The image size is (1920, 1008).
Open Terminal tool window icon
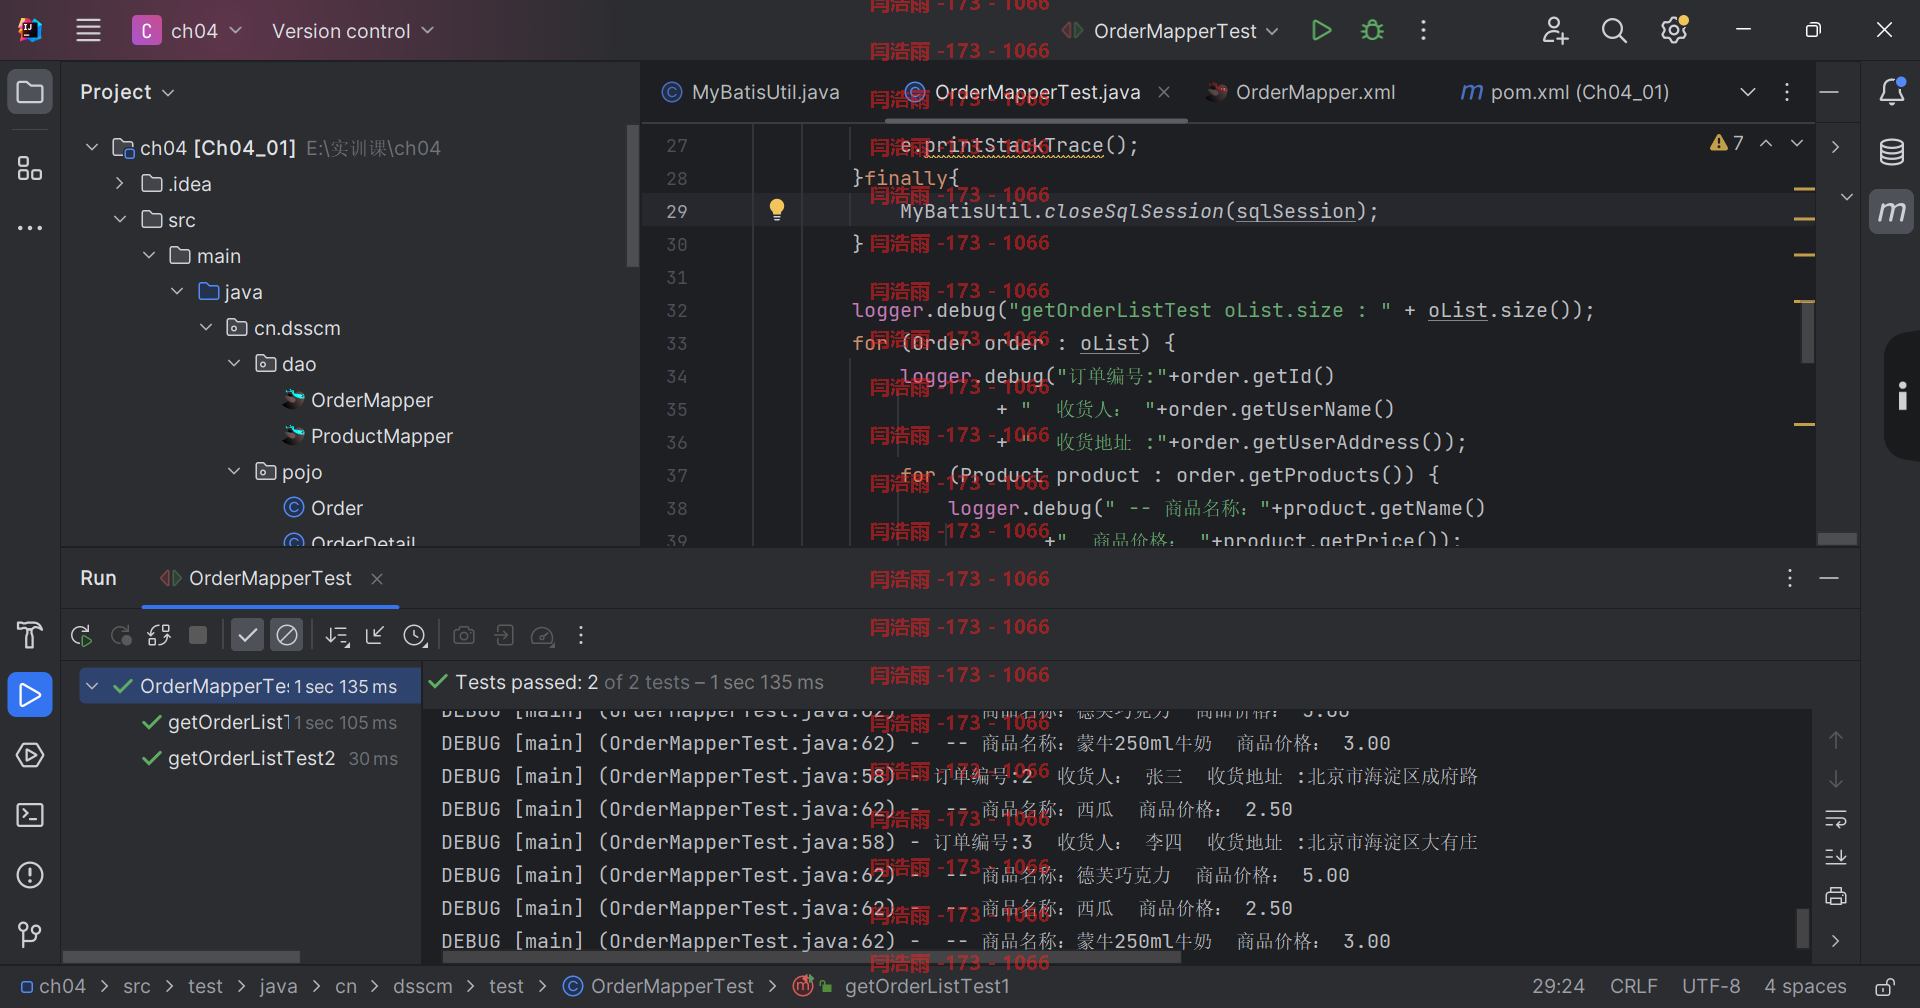pos(30,815)
